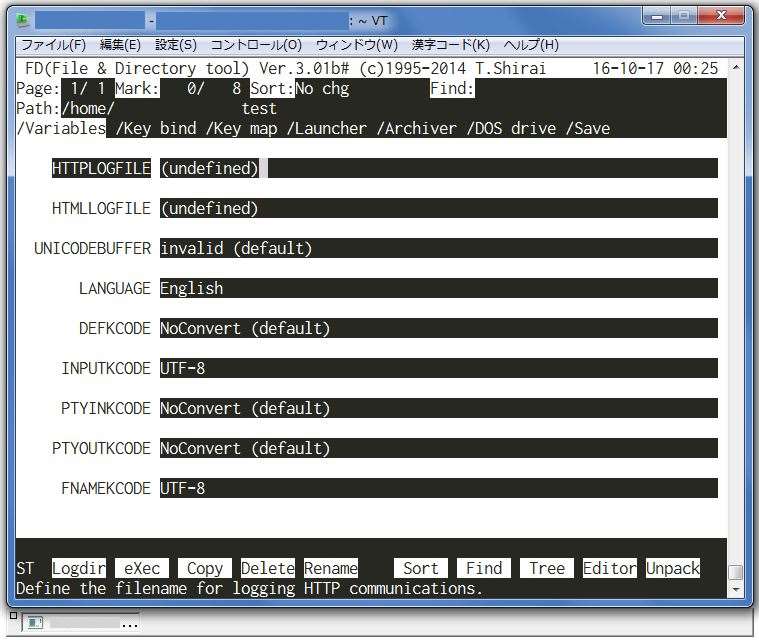Screen dimensions: 759x640
Task: Select the /Launcher tab
Action: (327, 128)
